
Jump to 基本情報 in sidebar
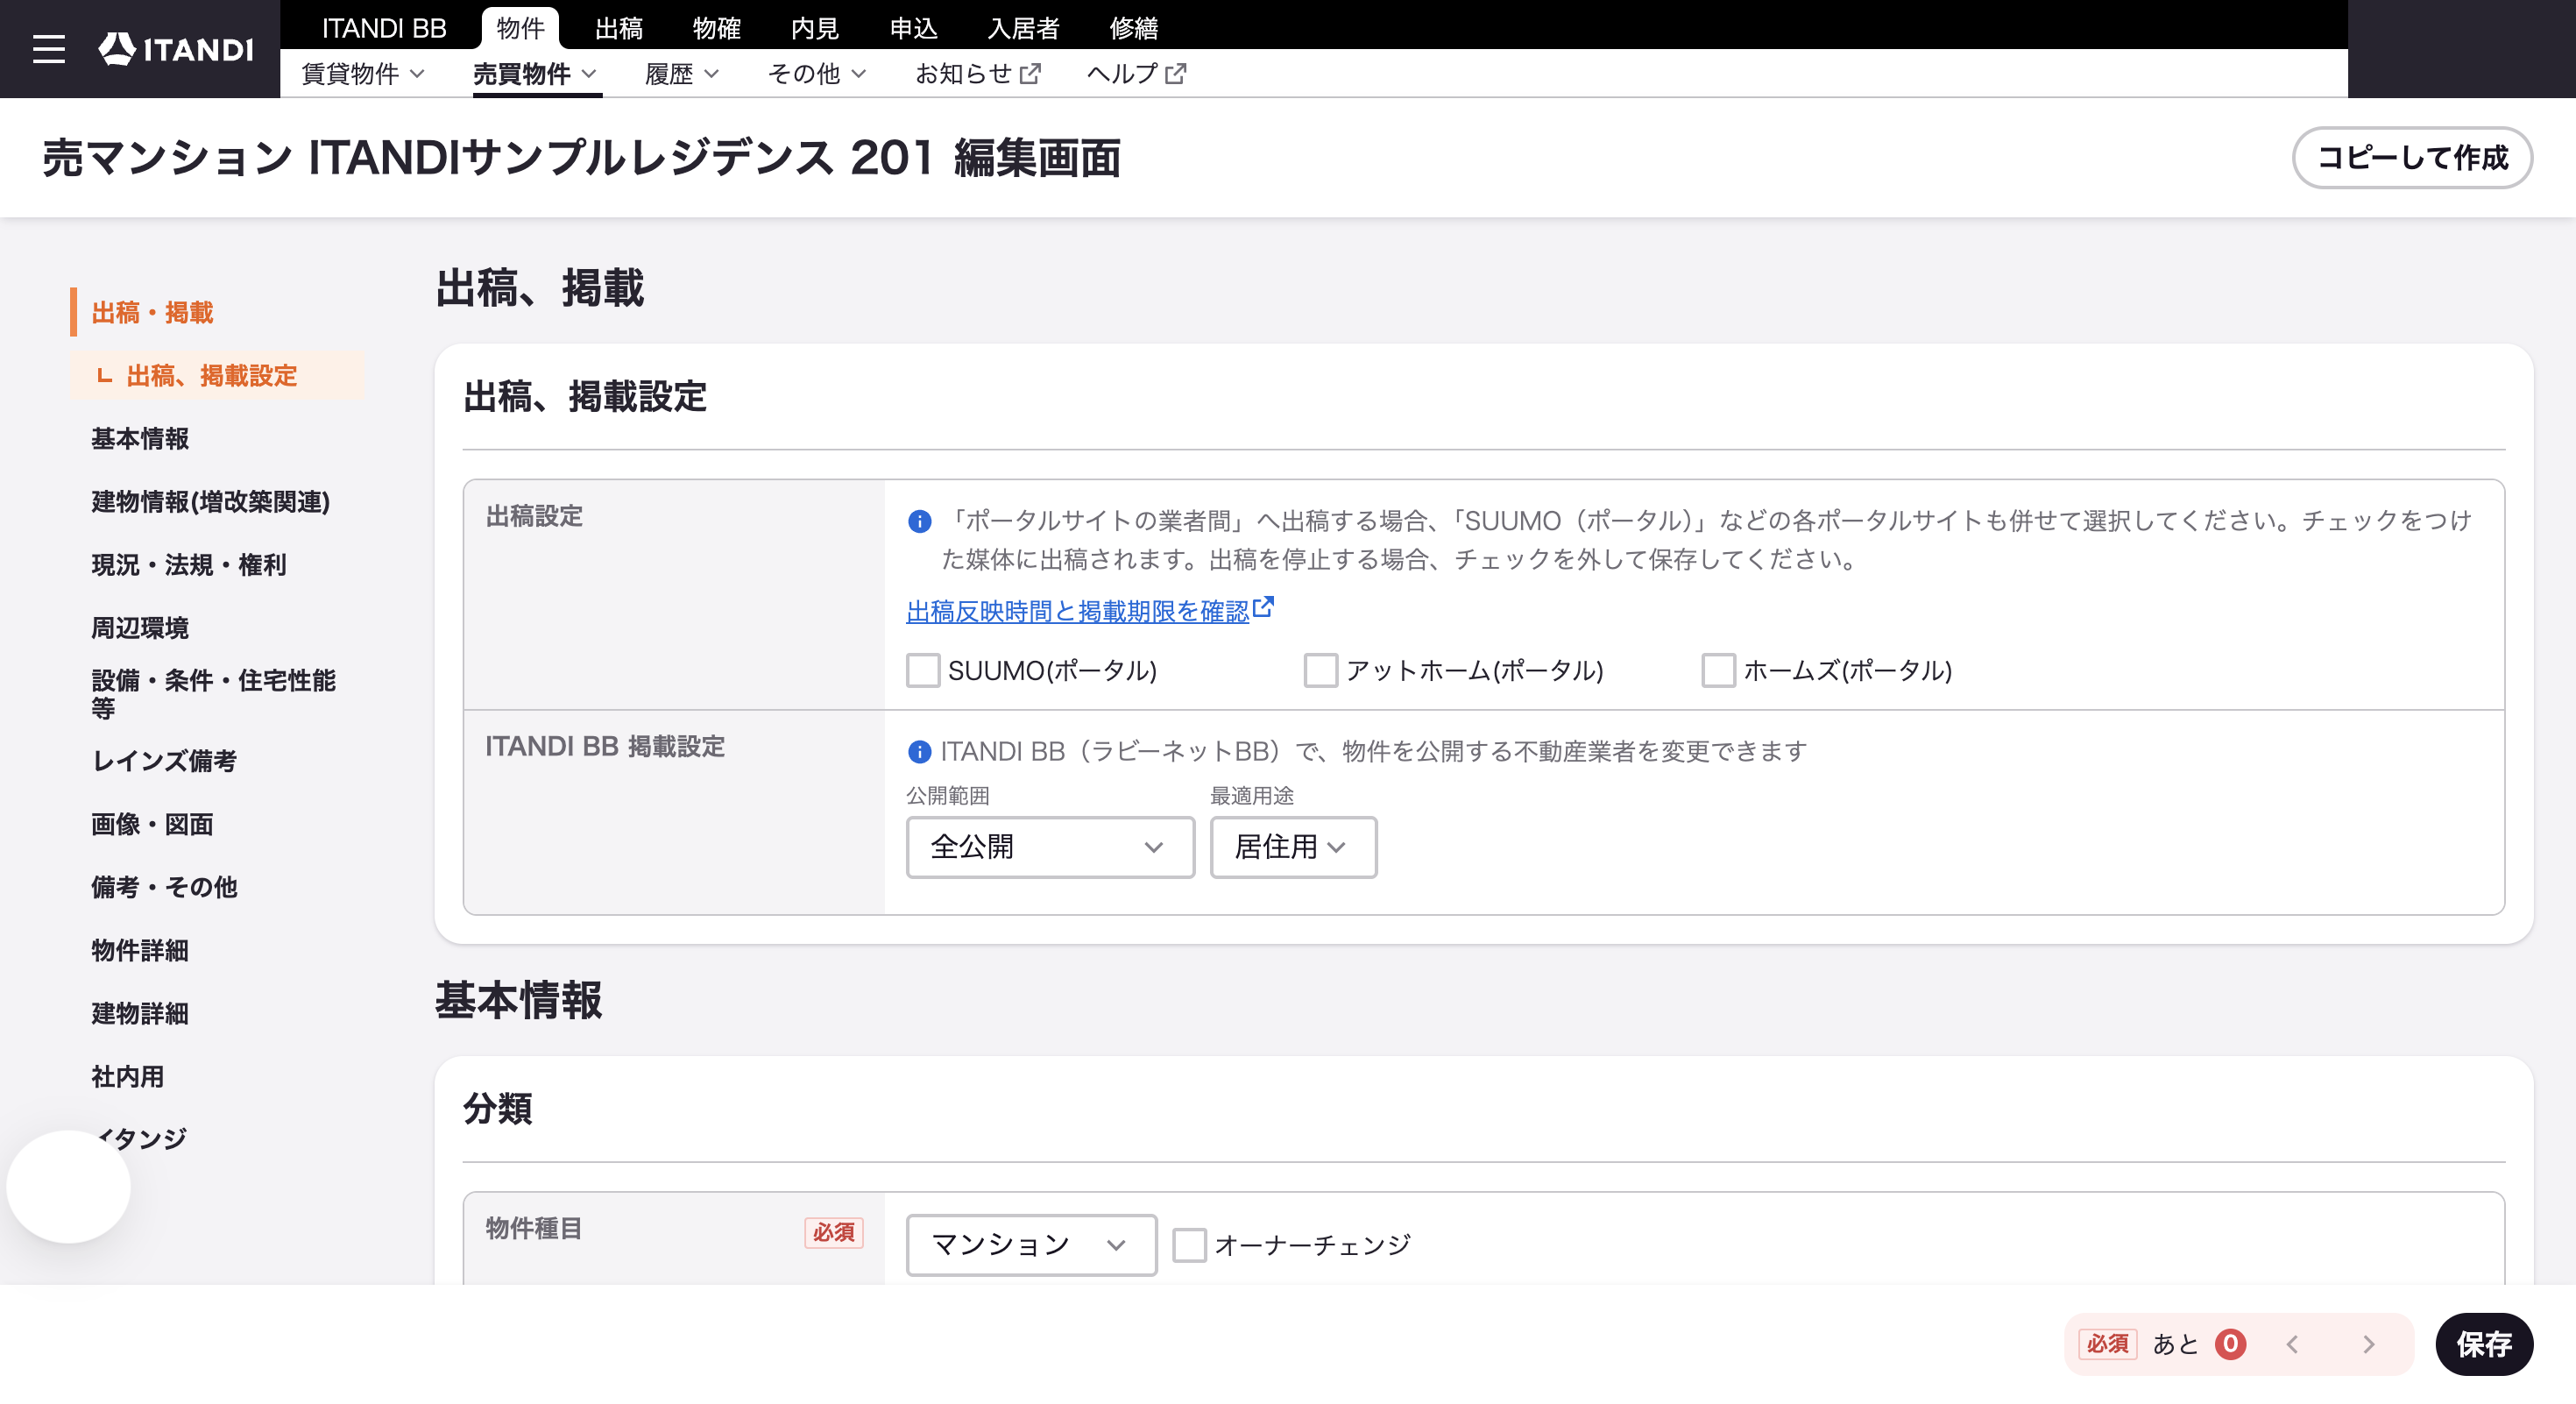tap(140, 438)
